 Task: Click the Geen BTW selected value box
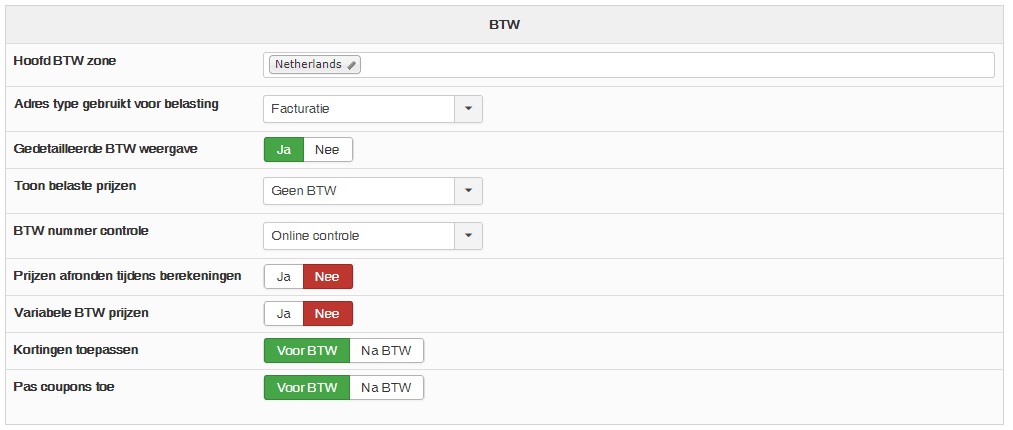click(359, 190)
